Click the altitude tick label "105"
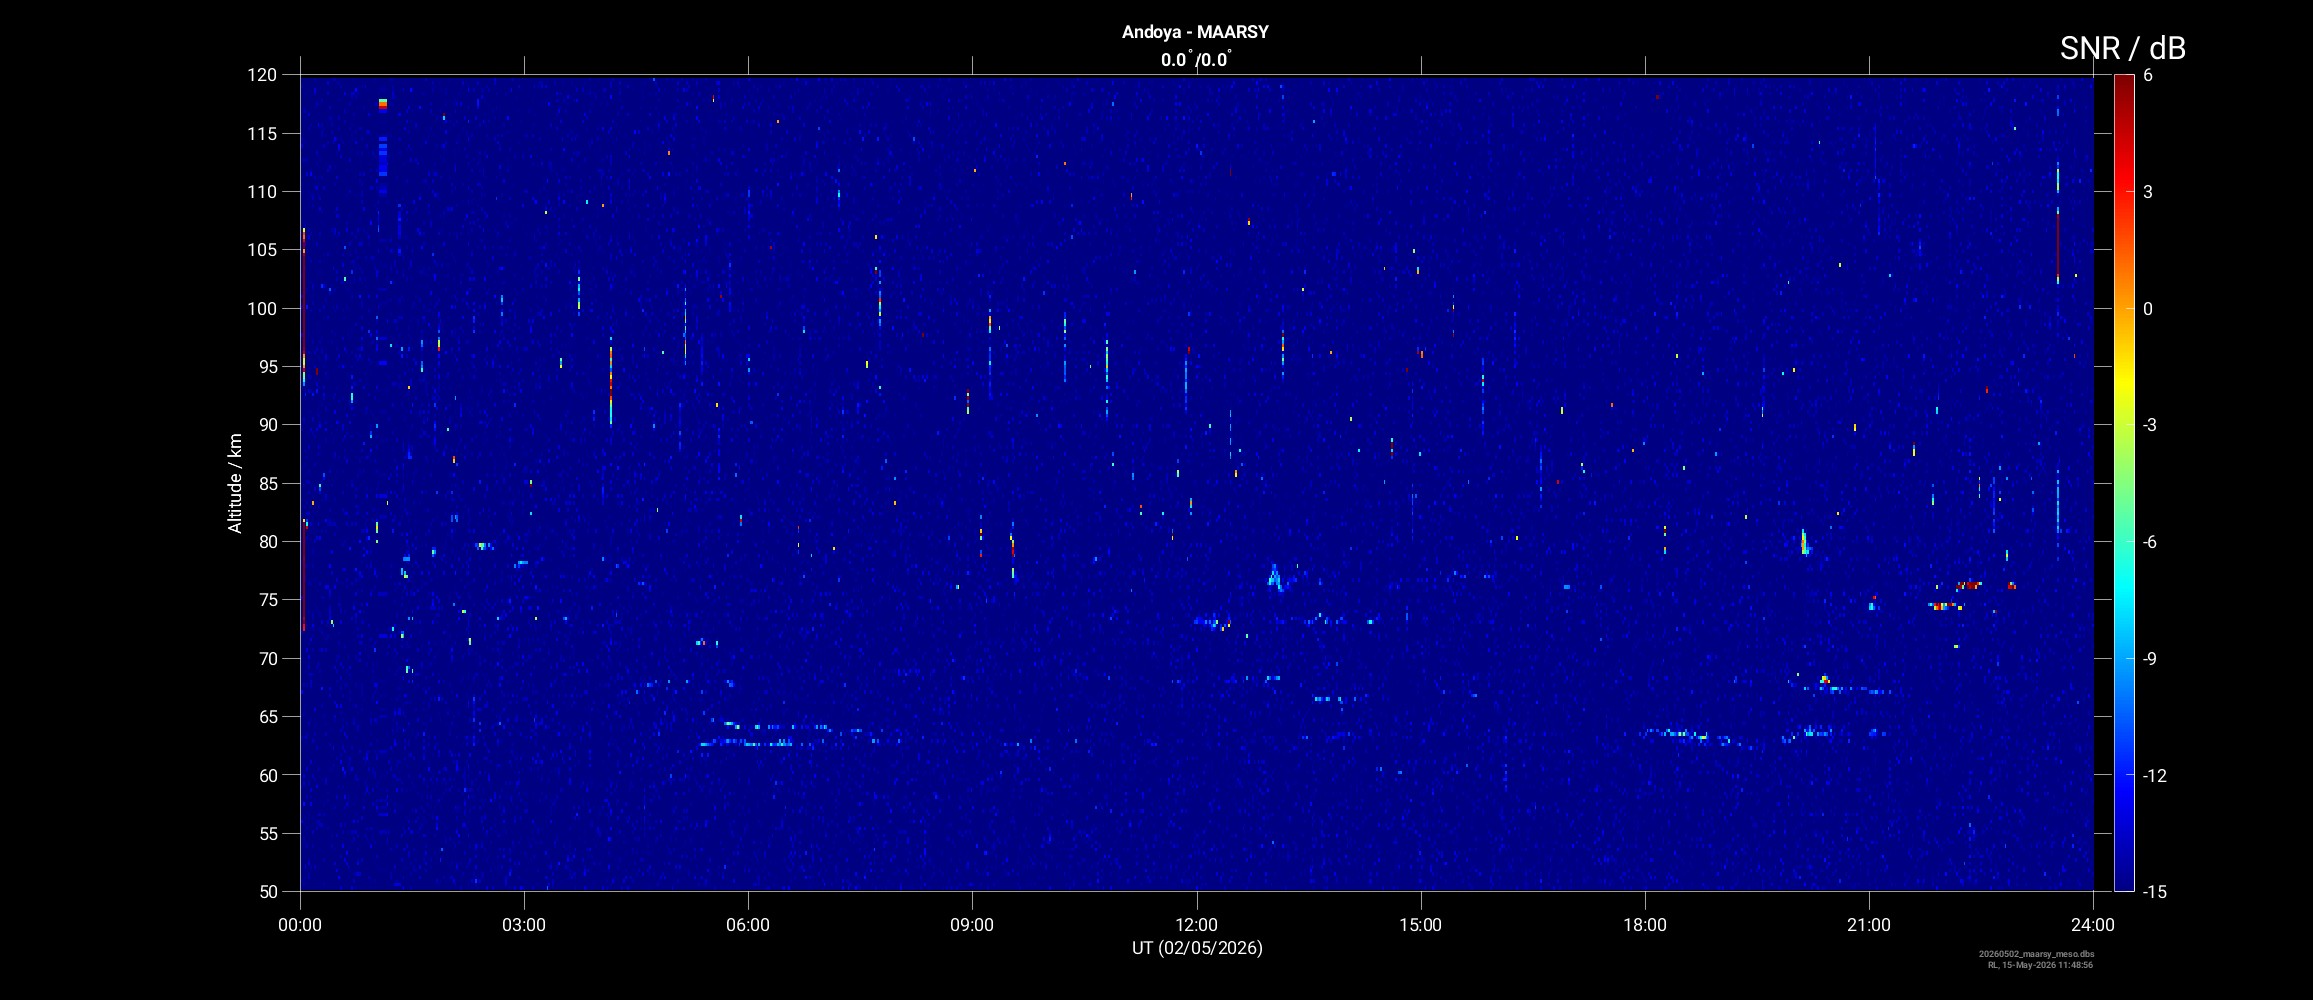This screenshot has width=2313, height=1000. coord(262,250)
